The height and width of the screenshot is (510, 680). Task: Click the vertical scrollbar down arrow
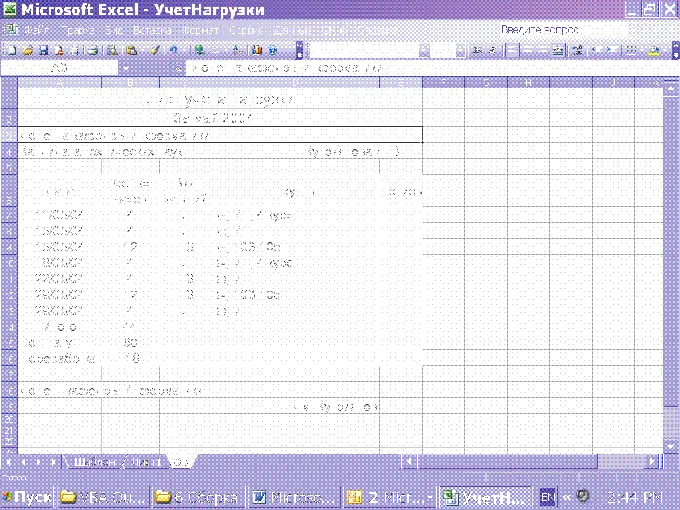[x=671, y=445]
